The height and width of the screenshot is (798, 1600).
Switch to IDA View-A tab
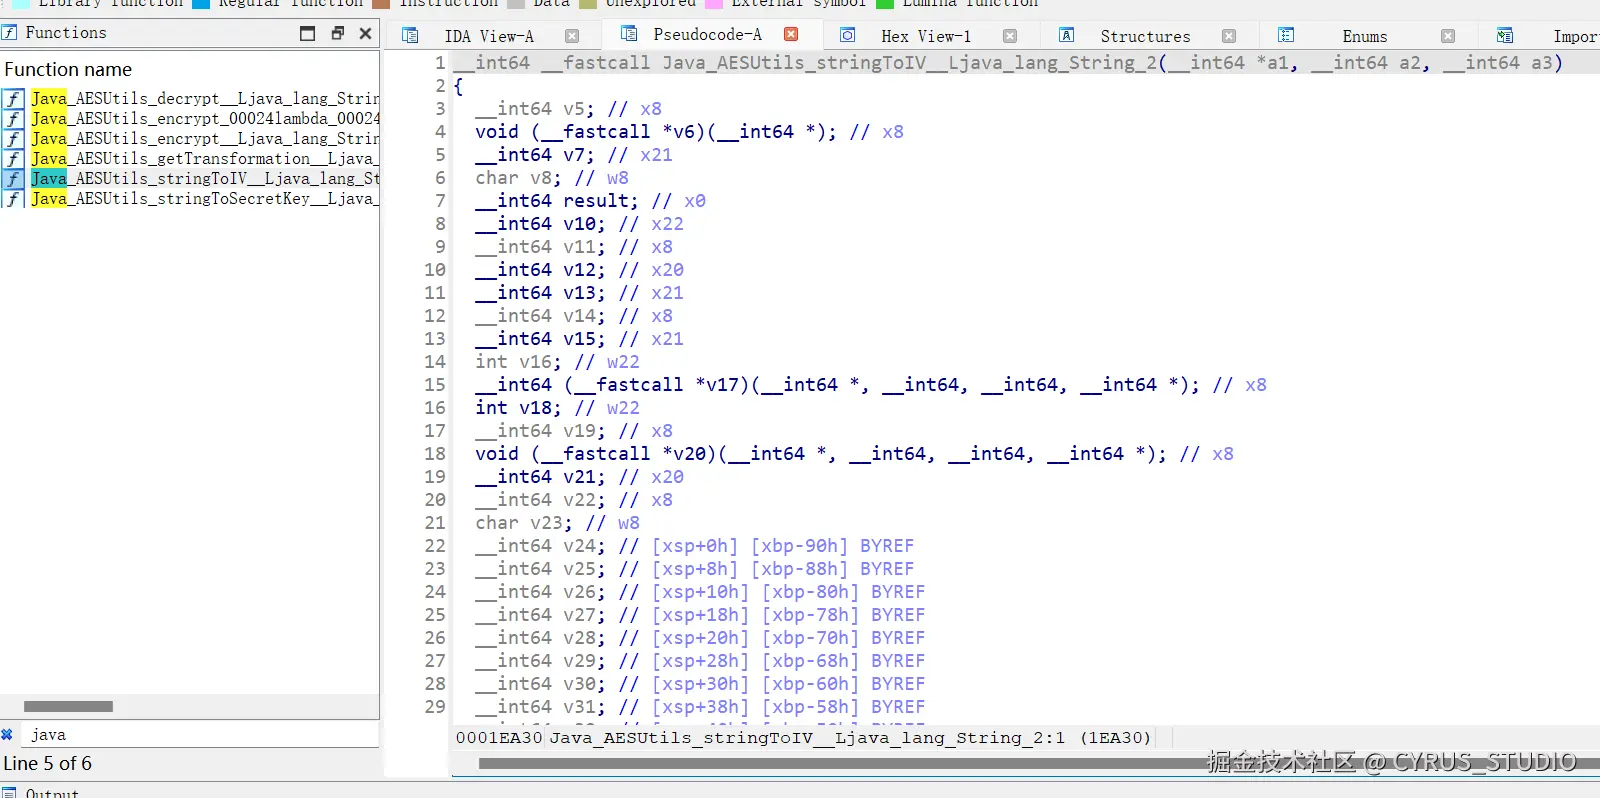(x=489, y=36)
